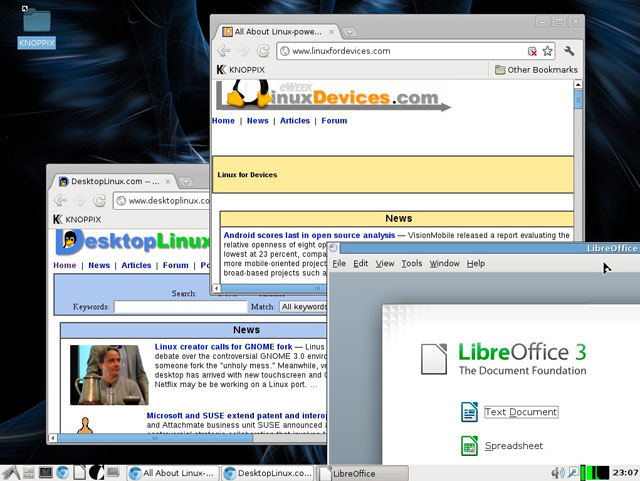
Task: Click the Keywords search input field
Action: pyautogui.click(x=180, y=307)
